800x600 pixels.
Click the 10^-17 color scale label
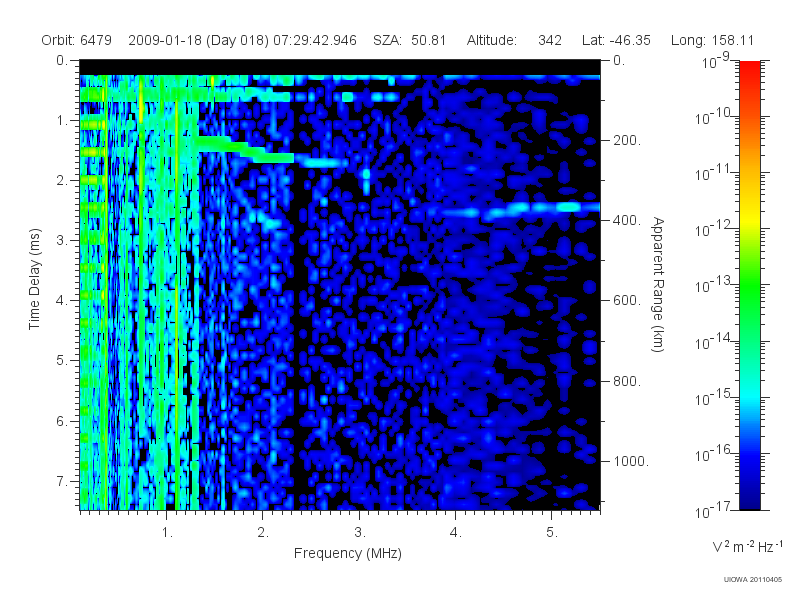712,511
